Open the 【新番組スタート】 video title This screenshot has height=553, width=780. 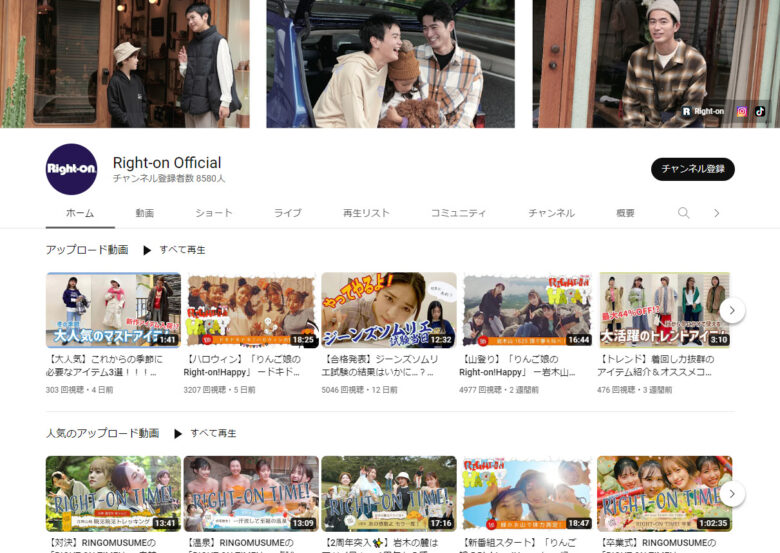[518, 545]
